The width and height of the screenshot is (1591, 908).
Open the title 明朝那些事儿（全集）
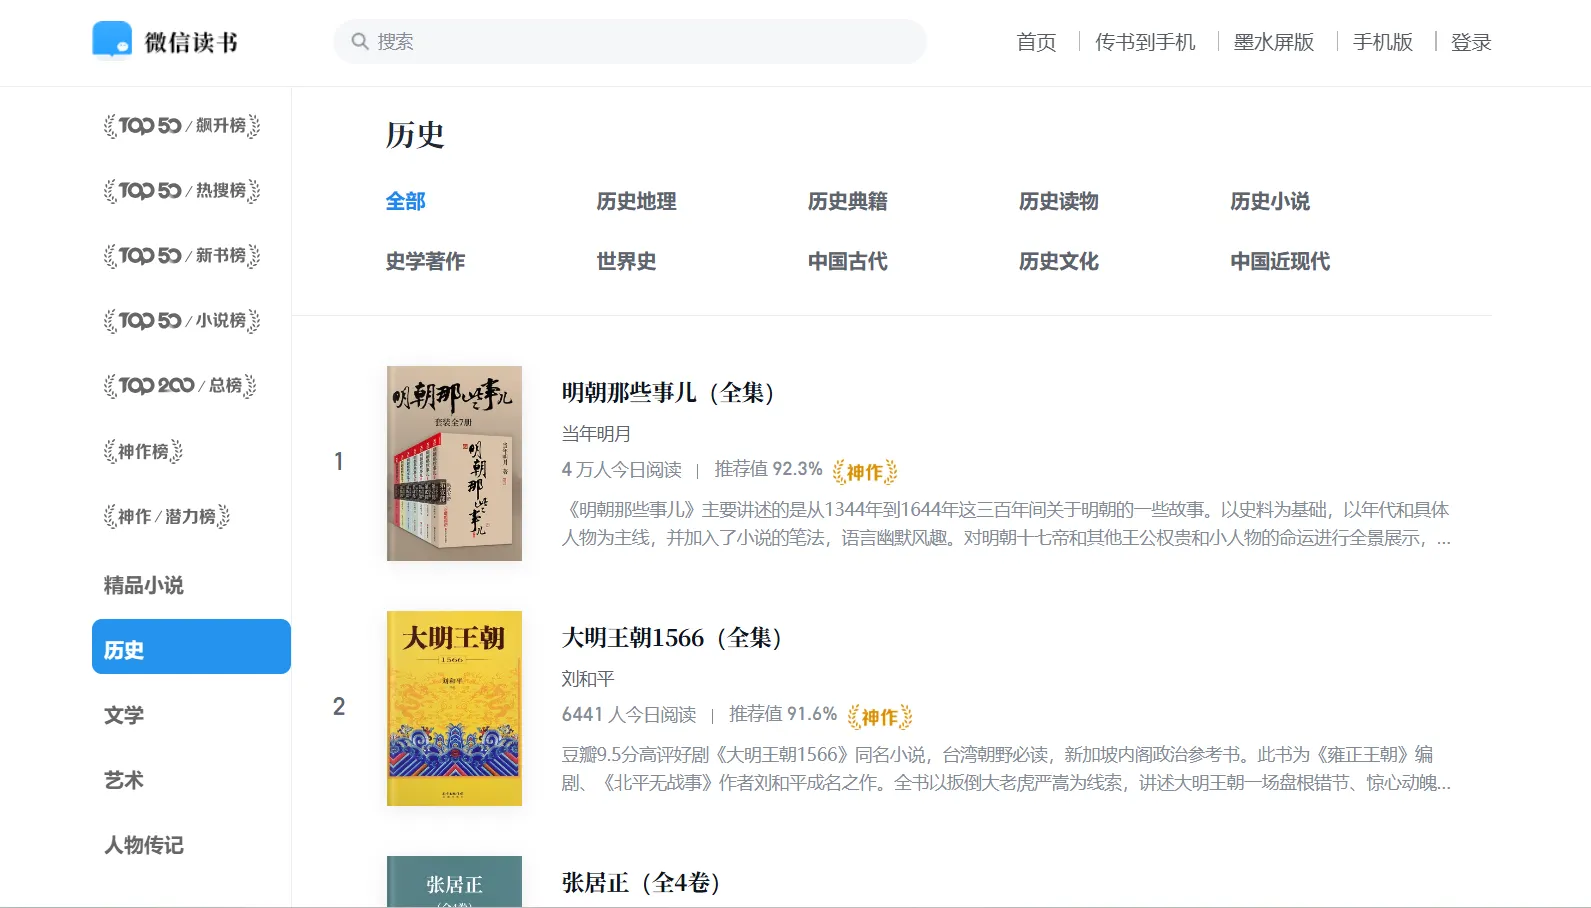(668, 392)
